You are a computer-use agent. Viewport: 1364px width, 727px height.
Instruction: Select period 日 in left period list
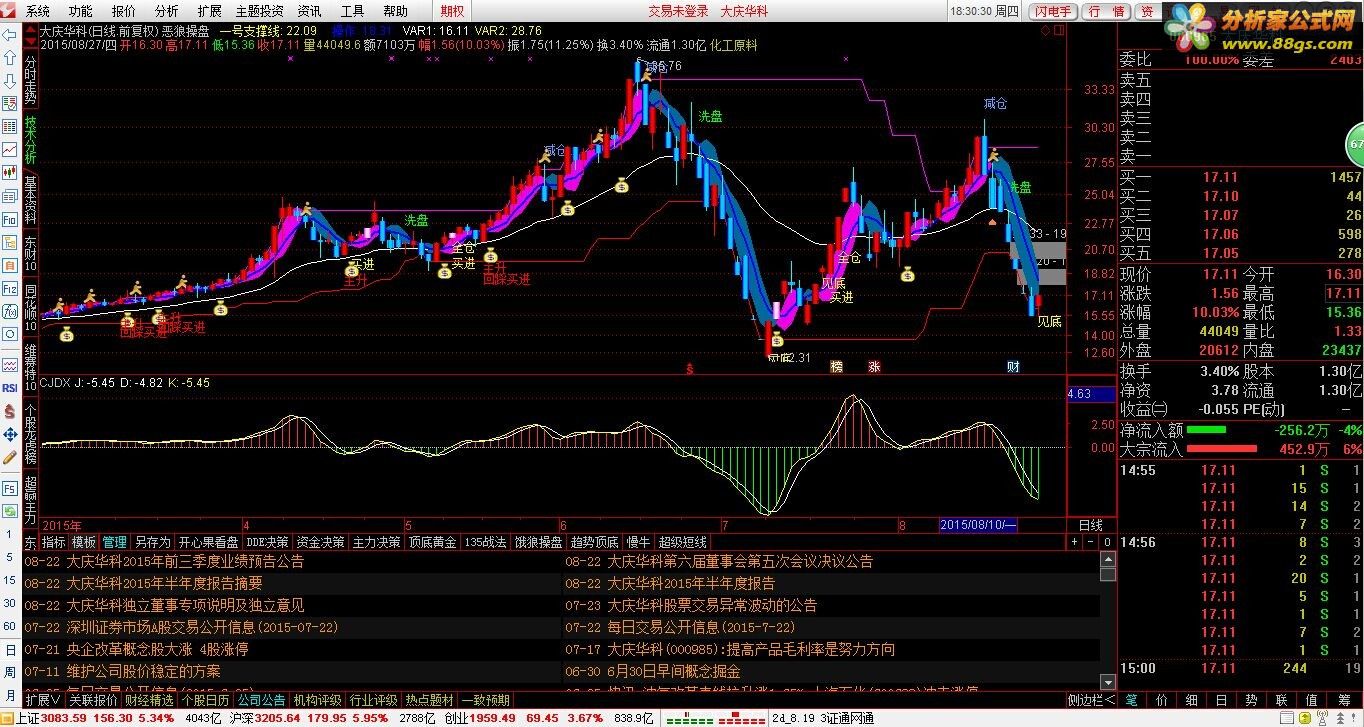tap(10, 649)
